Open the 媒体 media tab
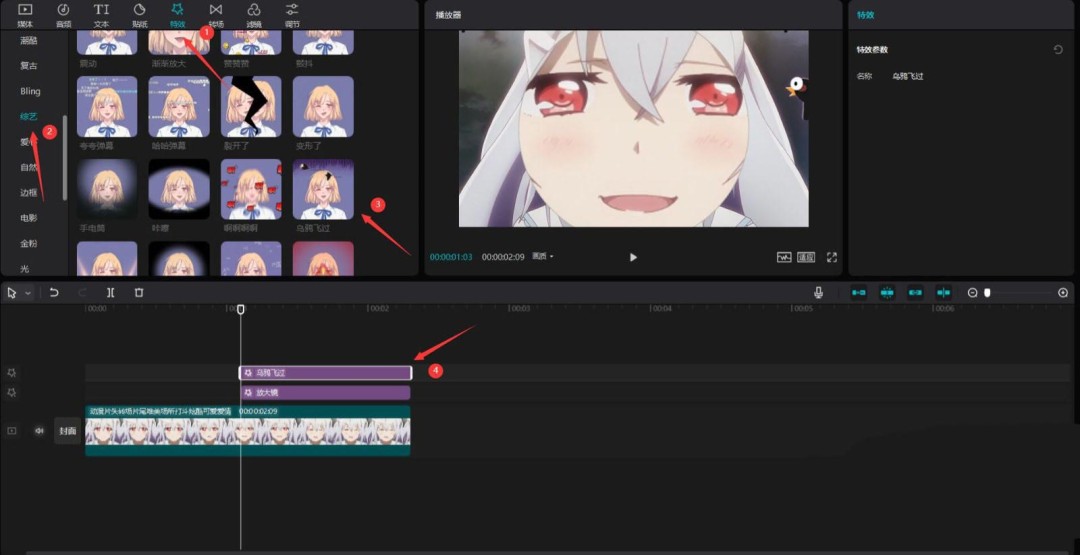Viewport: 1080px width, 555px height. 25,15
